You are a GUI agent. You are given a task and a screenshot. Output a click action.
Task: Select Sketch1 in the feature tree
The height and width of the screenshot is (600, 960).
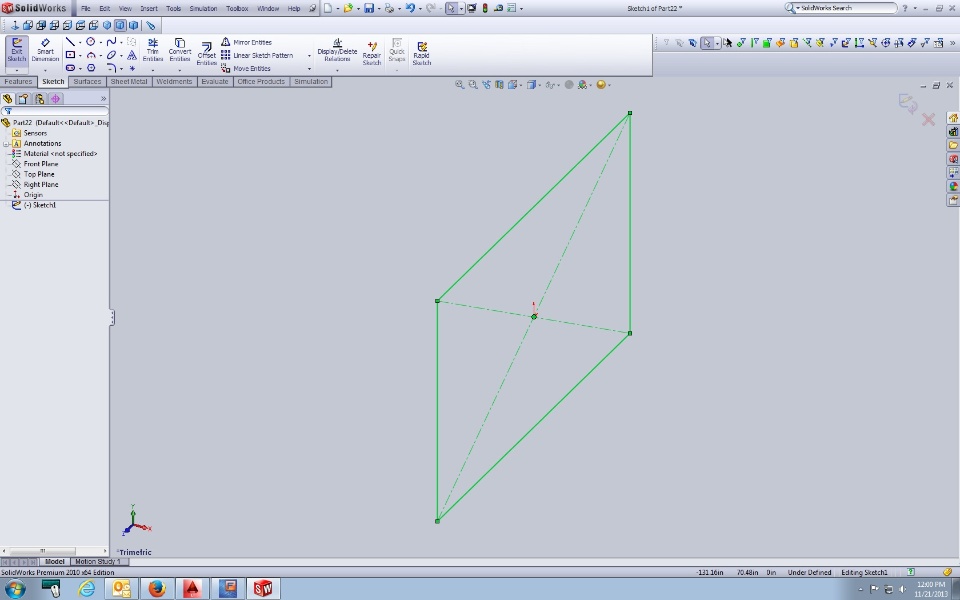[40, 206]
